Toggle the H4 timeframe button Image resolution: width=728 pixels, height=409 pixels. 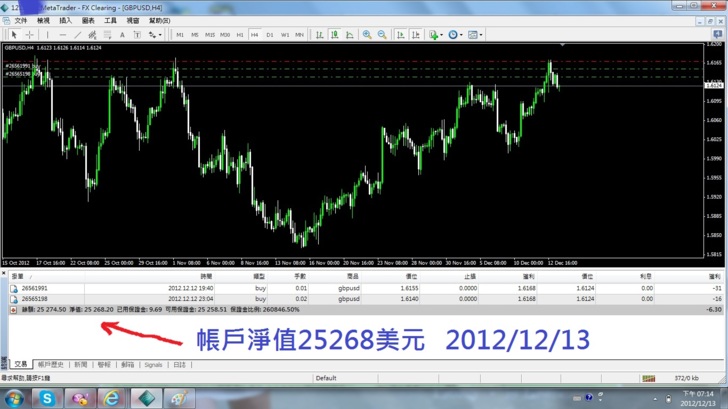(x=255, y=34)
